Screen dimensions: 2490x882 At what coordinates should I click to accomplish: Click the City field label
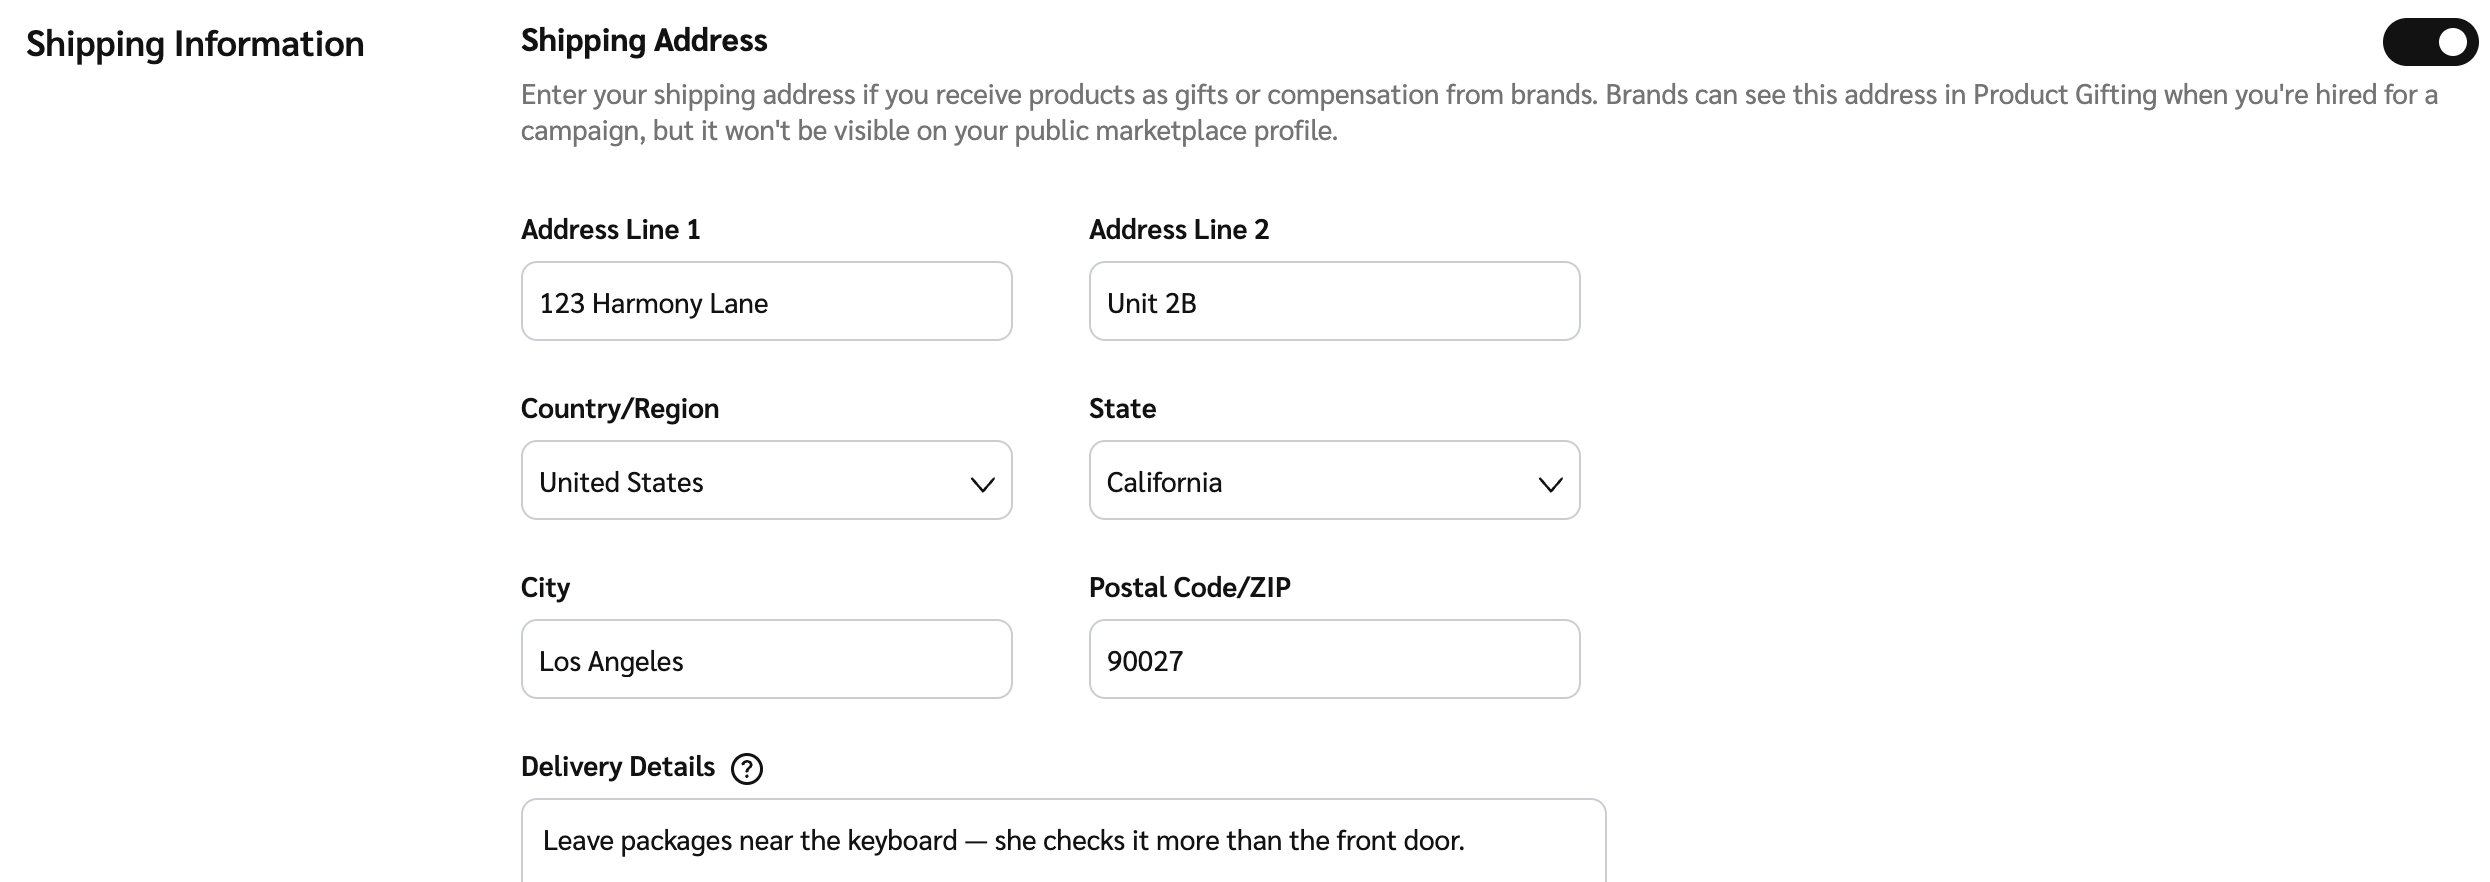[545, 587]
